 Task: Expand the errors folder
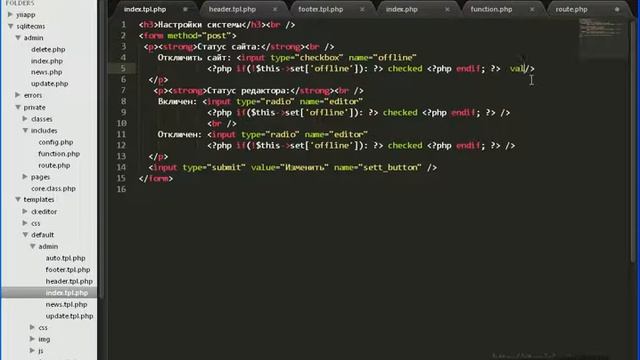tap(18, 95)
